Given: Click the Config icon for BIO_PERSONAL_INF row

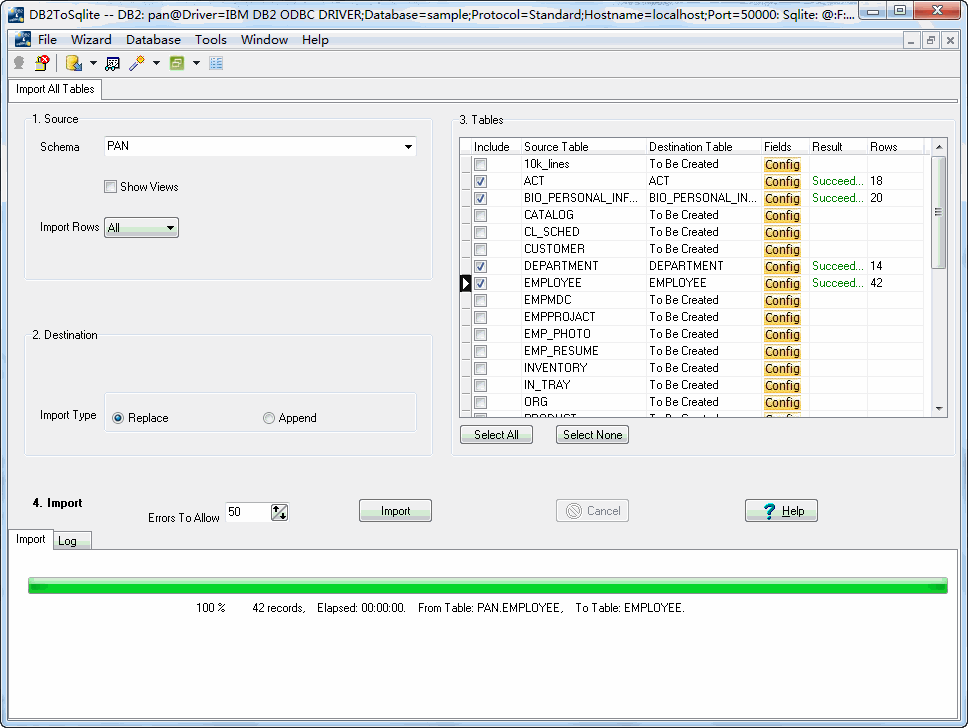Looking at the screenshot, I should (x=782, y=198).
